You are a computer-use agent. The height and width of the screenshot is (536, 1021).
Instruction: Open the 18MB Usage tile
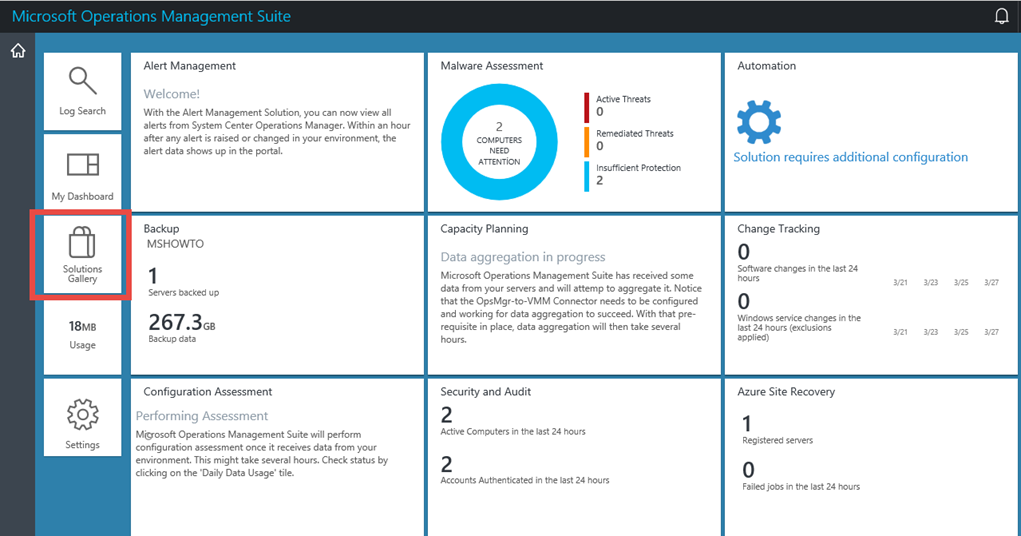[x=83, y=335]
